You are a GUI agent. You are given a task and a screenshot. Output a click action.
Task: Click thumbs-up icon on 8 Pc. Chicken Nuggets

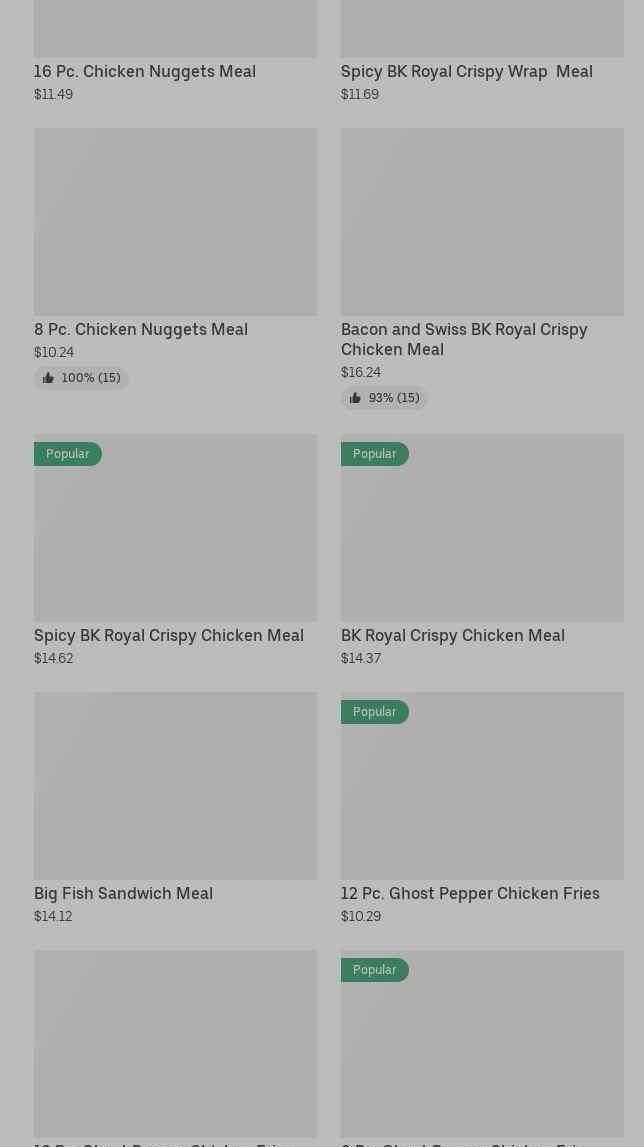tap(48, 378)
